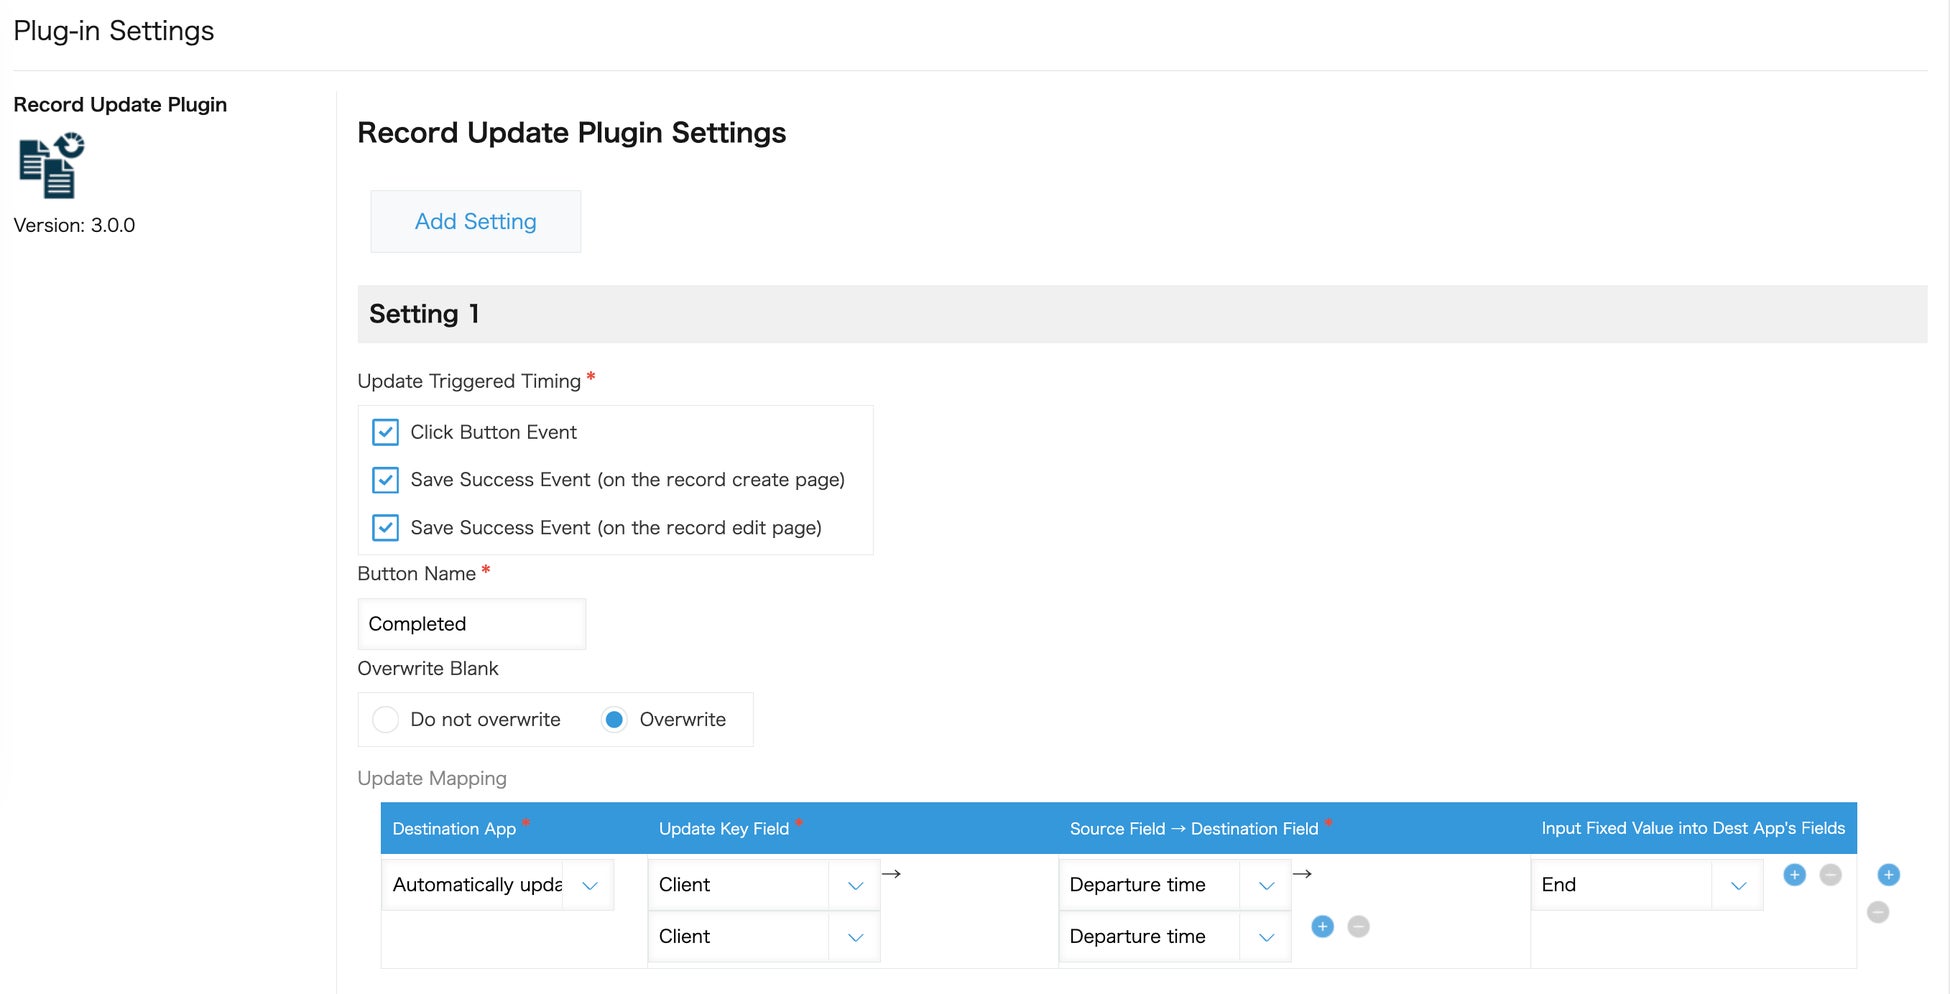Add a fixed value row next to End
Viewport: 1950px width, 994px height.
[x=1794, y=875]
